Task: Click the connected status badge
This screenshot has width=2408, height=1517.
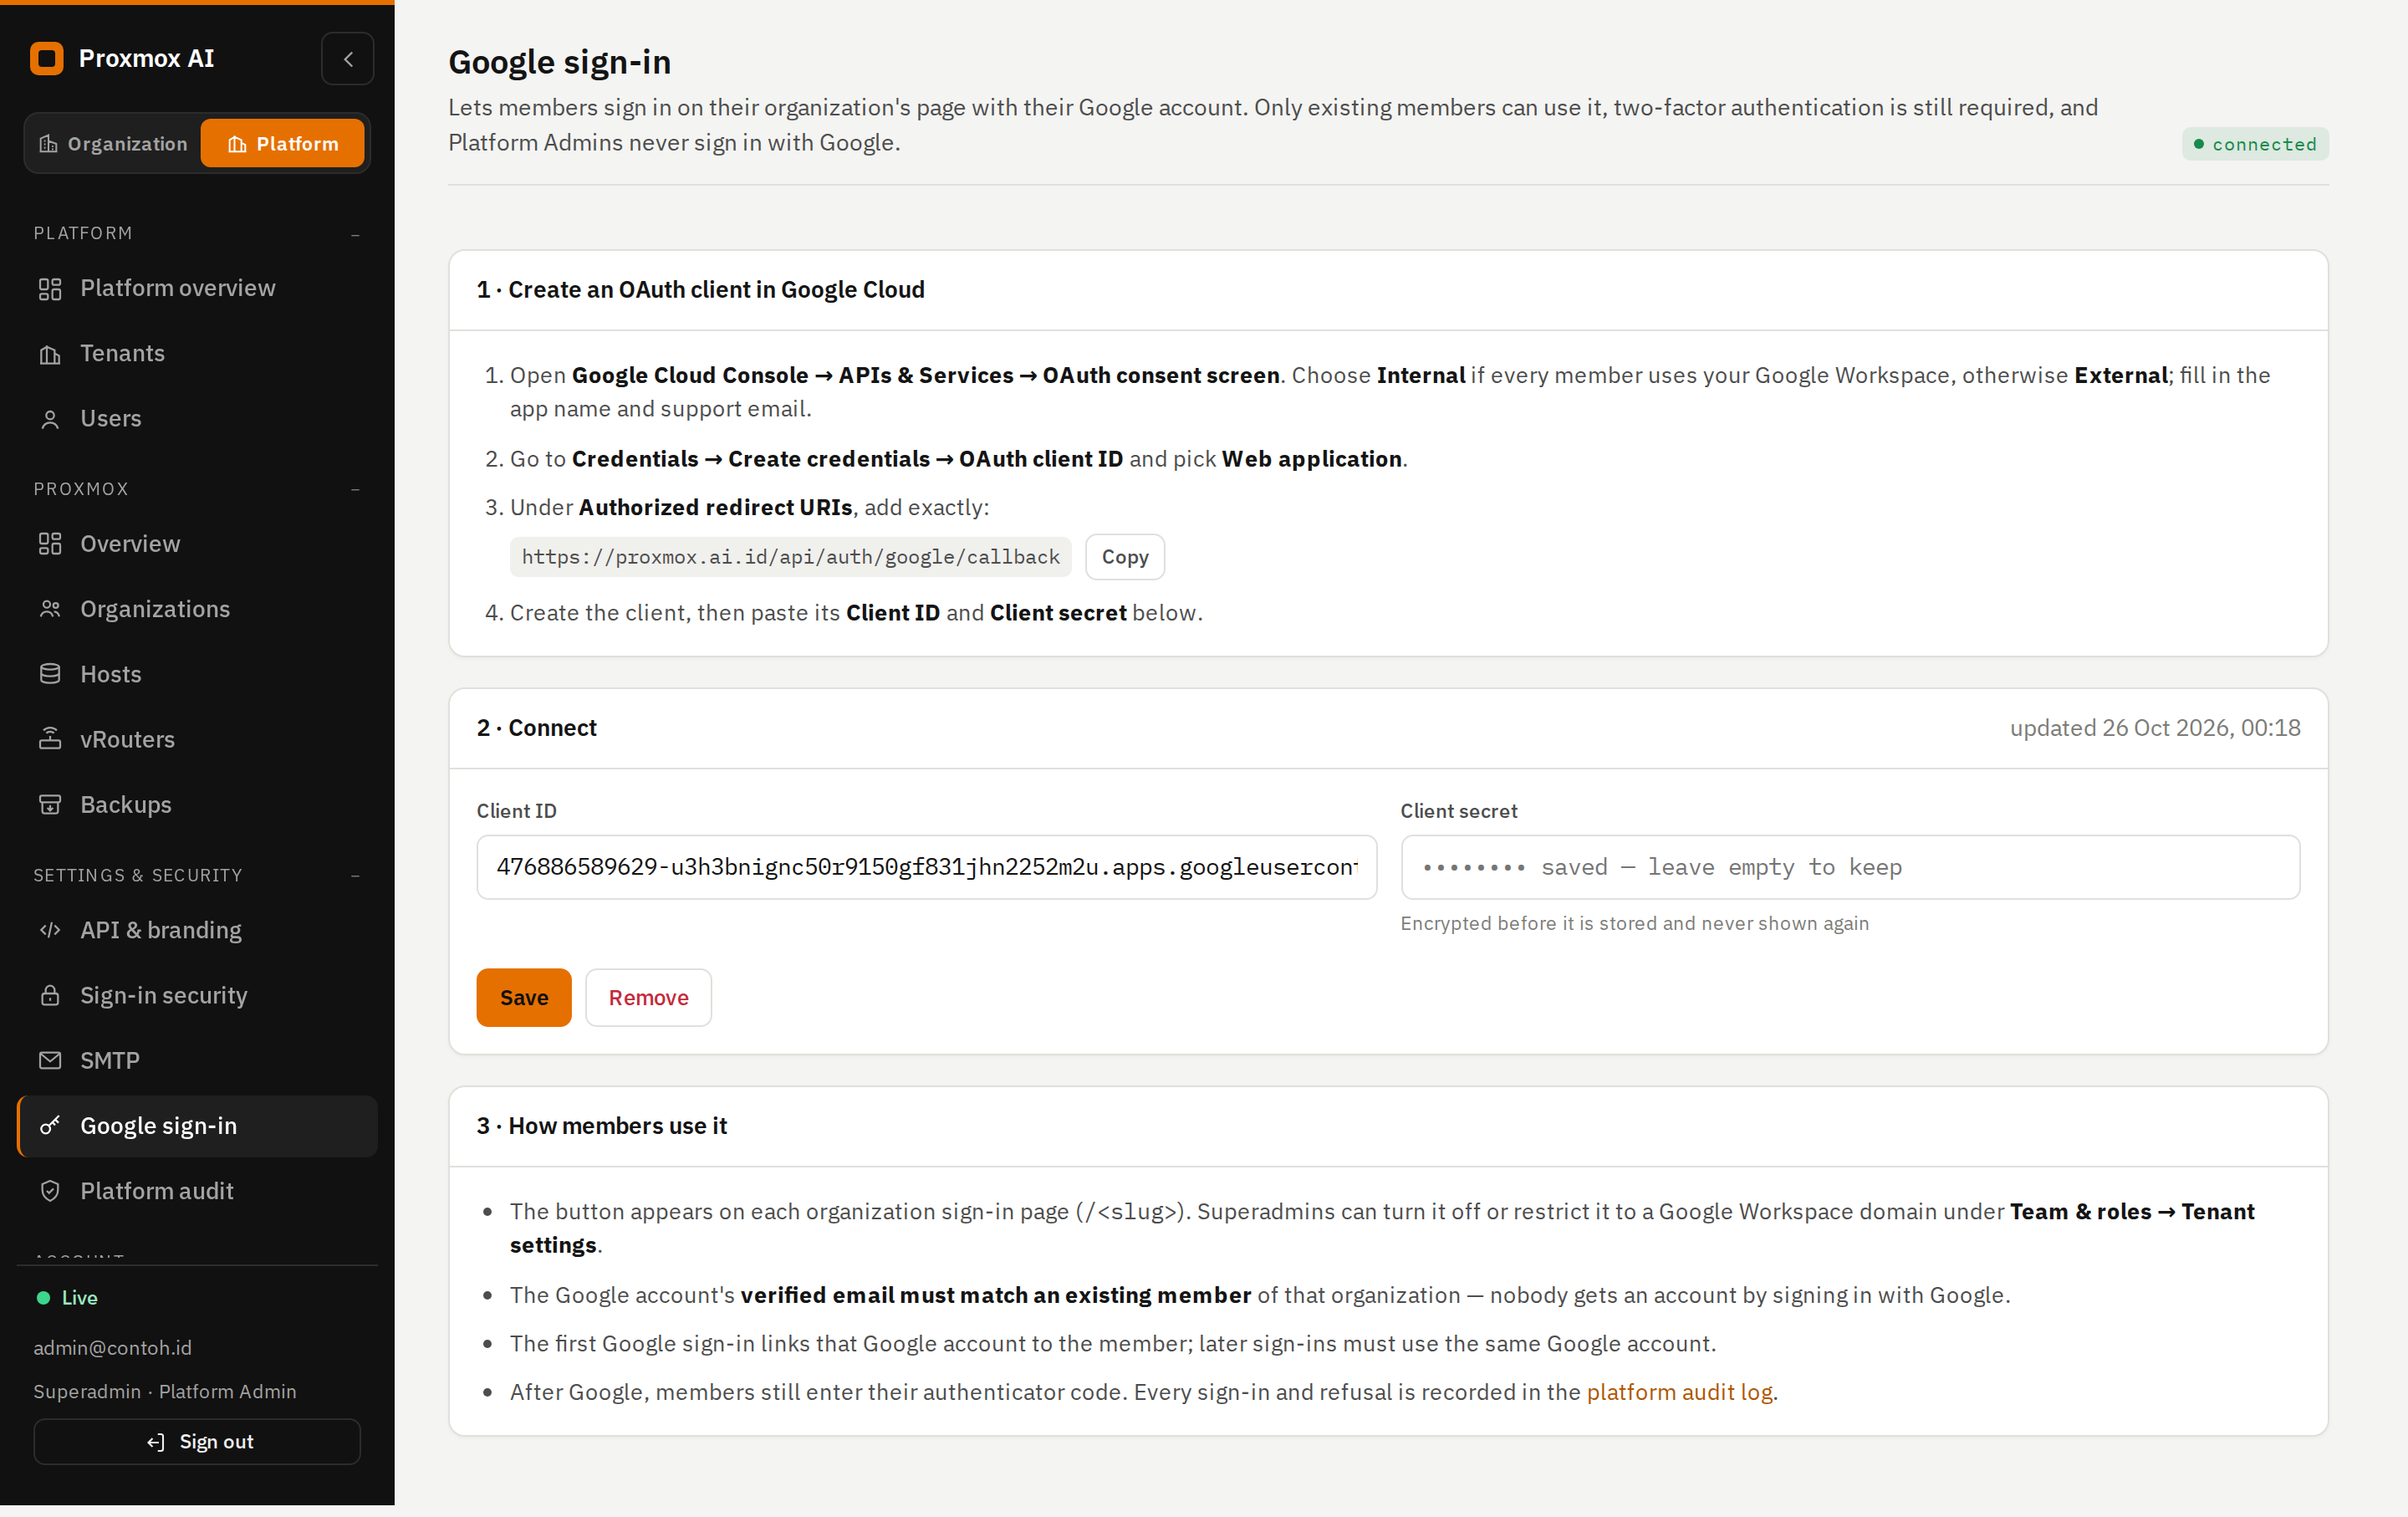Action: pos(2255,144)
